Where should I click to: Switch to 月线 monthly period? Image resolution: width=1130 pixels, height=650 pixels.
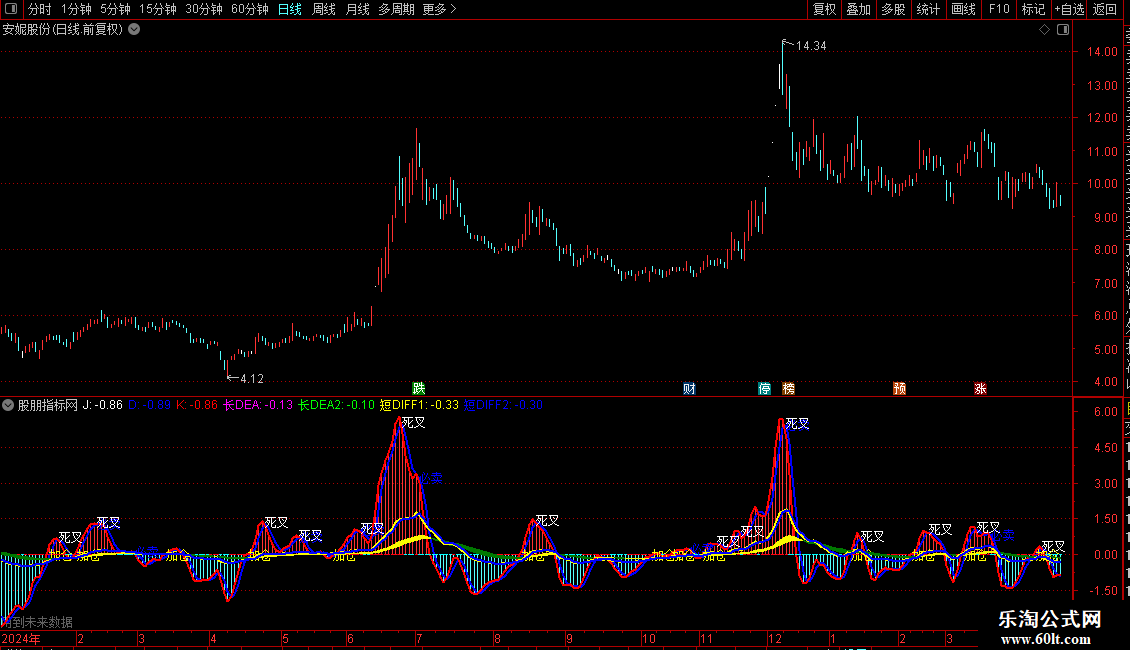[357, 9]
